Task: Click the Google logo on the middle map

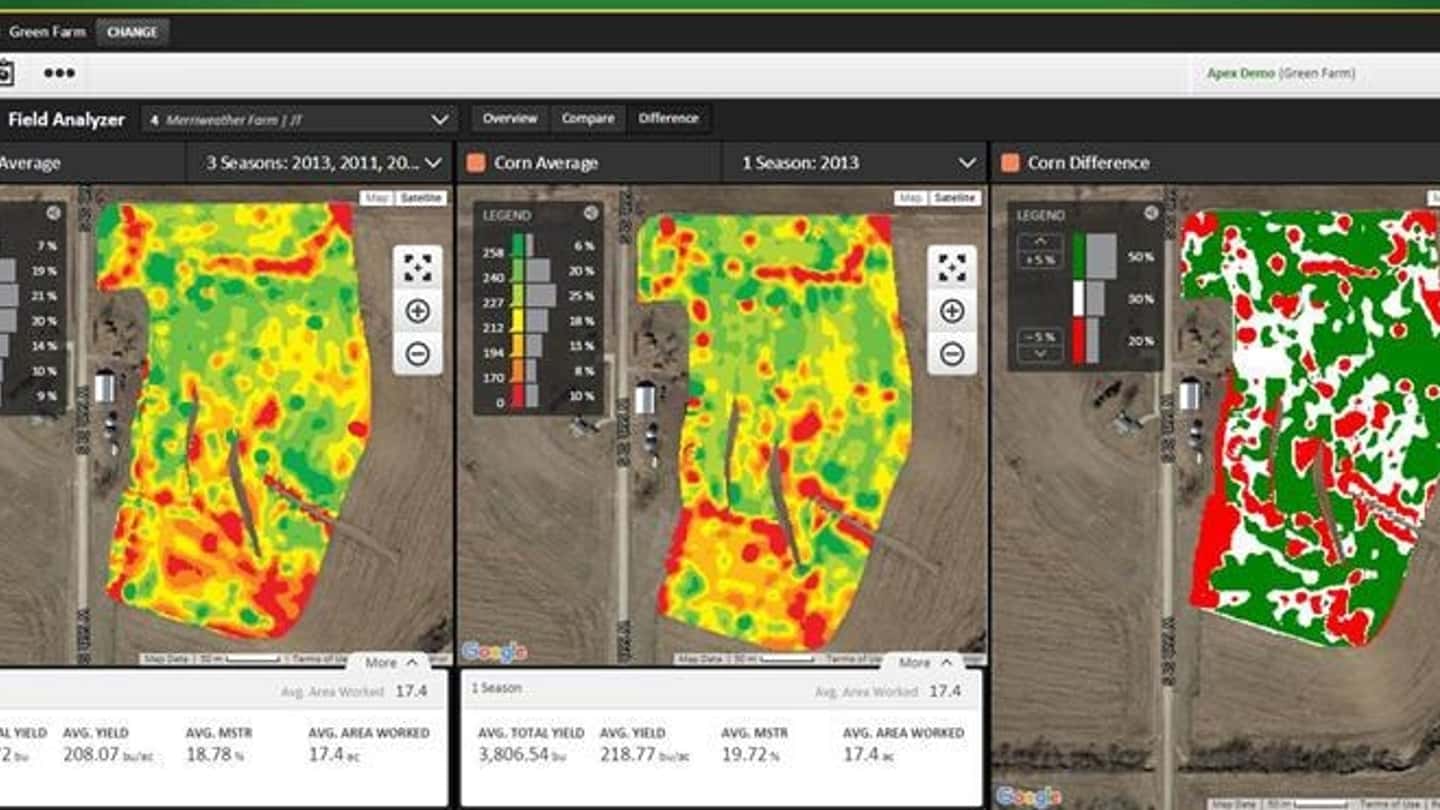Action: point(494,652)
